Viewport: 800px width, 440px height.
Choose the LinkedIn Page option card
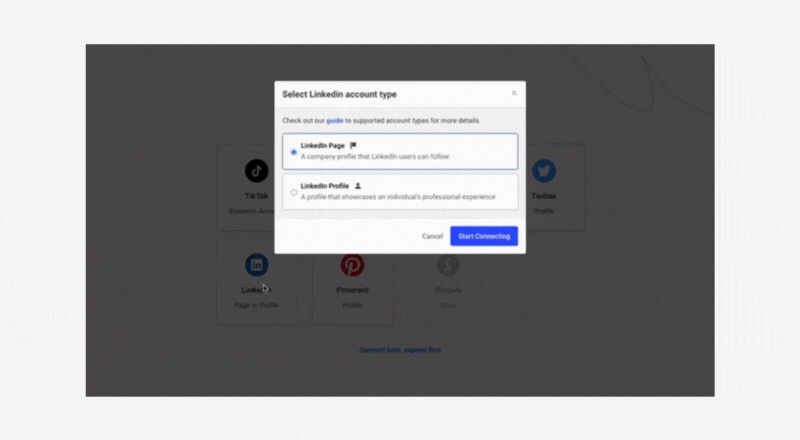pyautogui.click(x=400, y=152)
